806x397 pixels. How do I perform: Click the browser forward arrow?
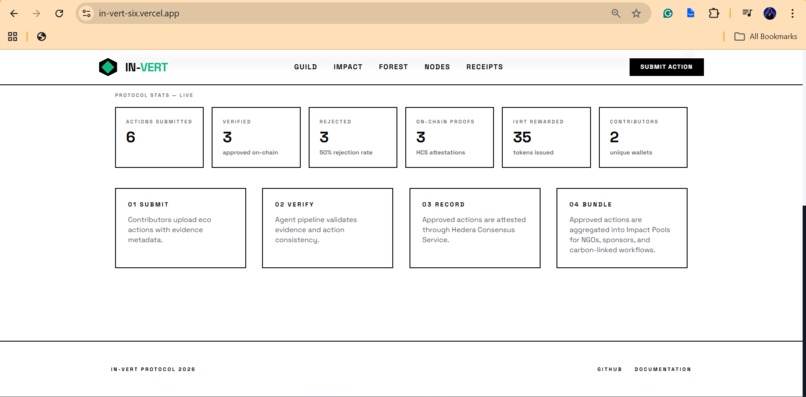36,14
